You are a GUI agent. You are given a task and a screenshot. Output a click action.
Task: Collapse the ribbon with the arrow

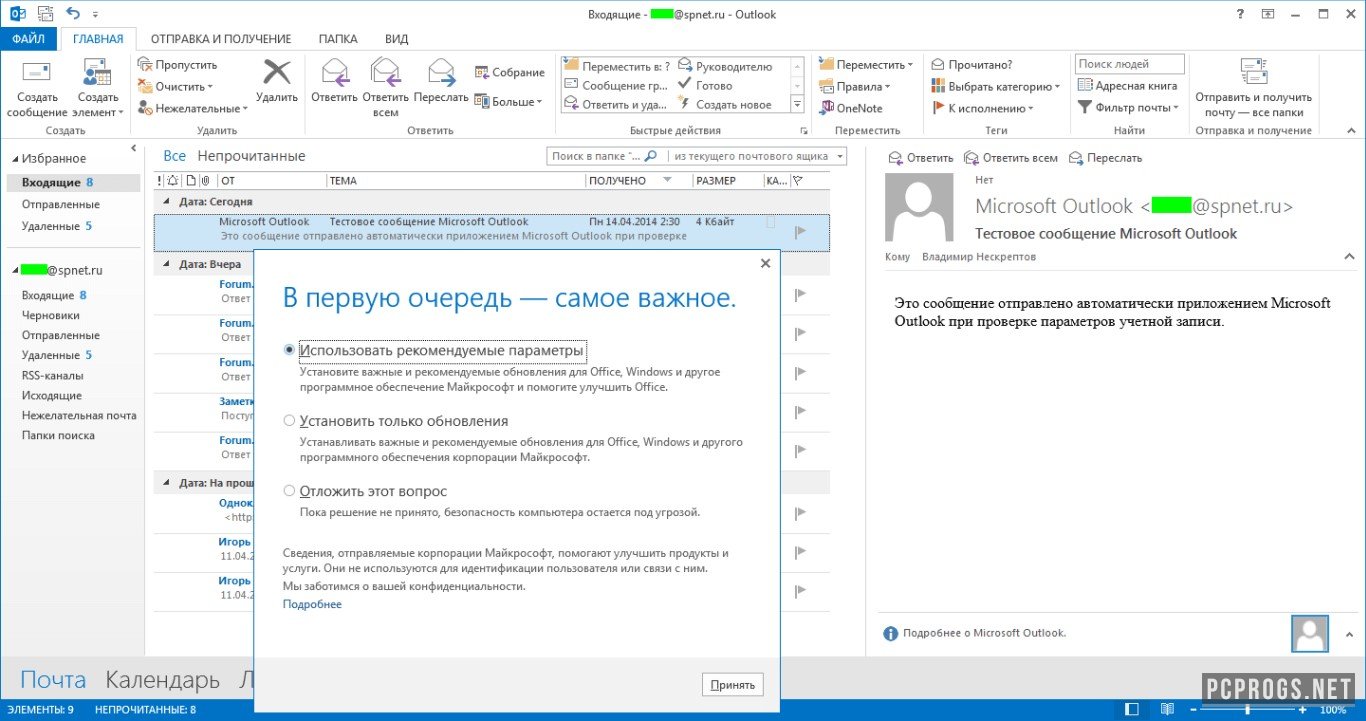tap(1352, 130)
